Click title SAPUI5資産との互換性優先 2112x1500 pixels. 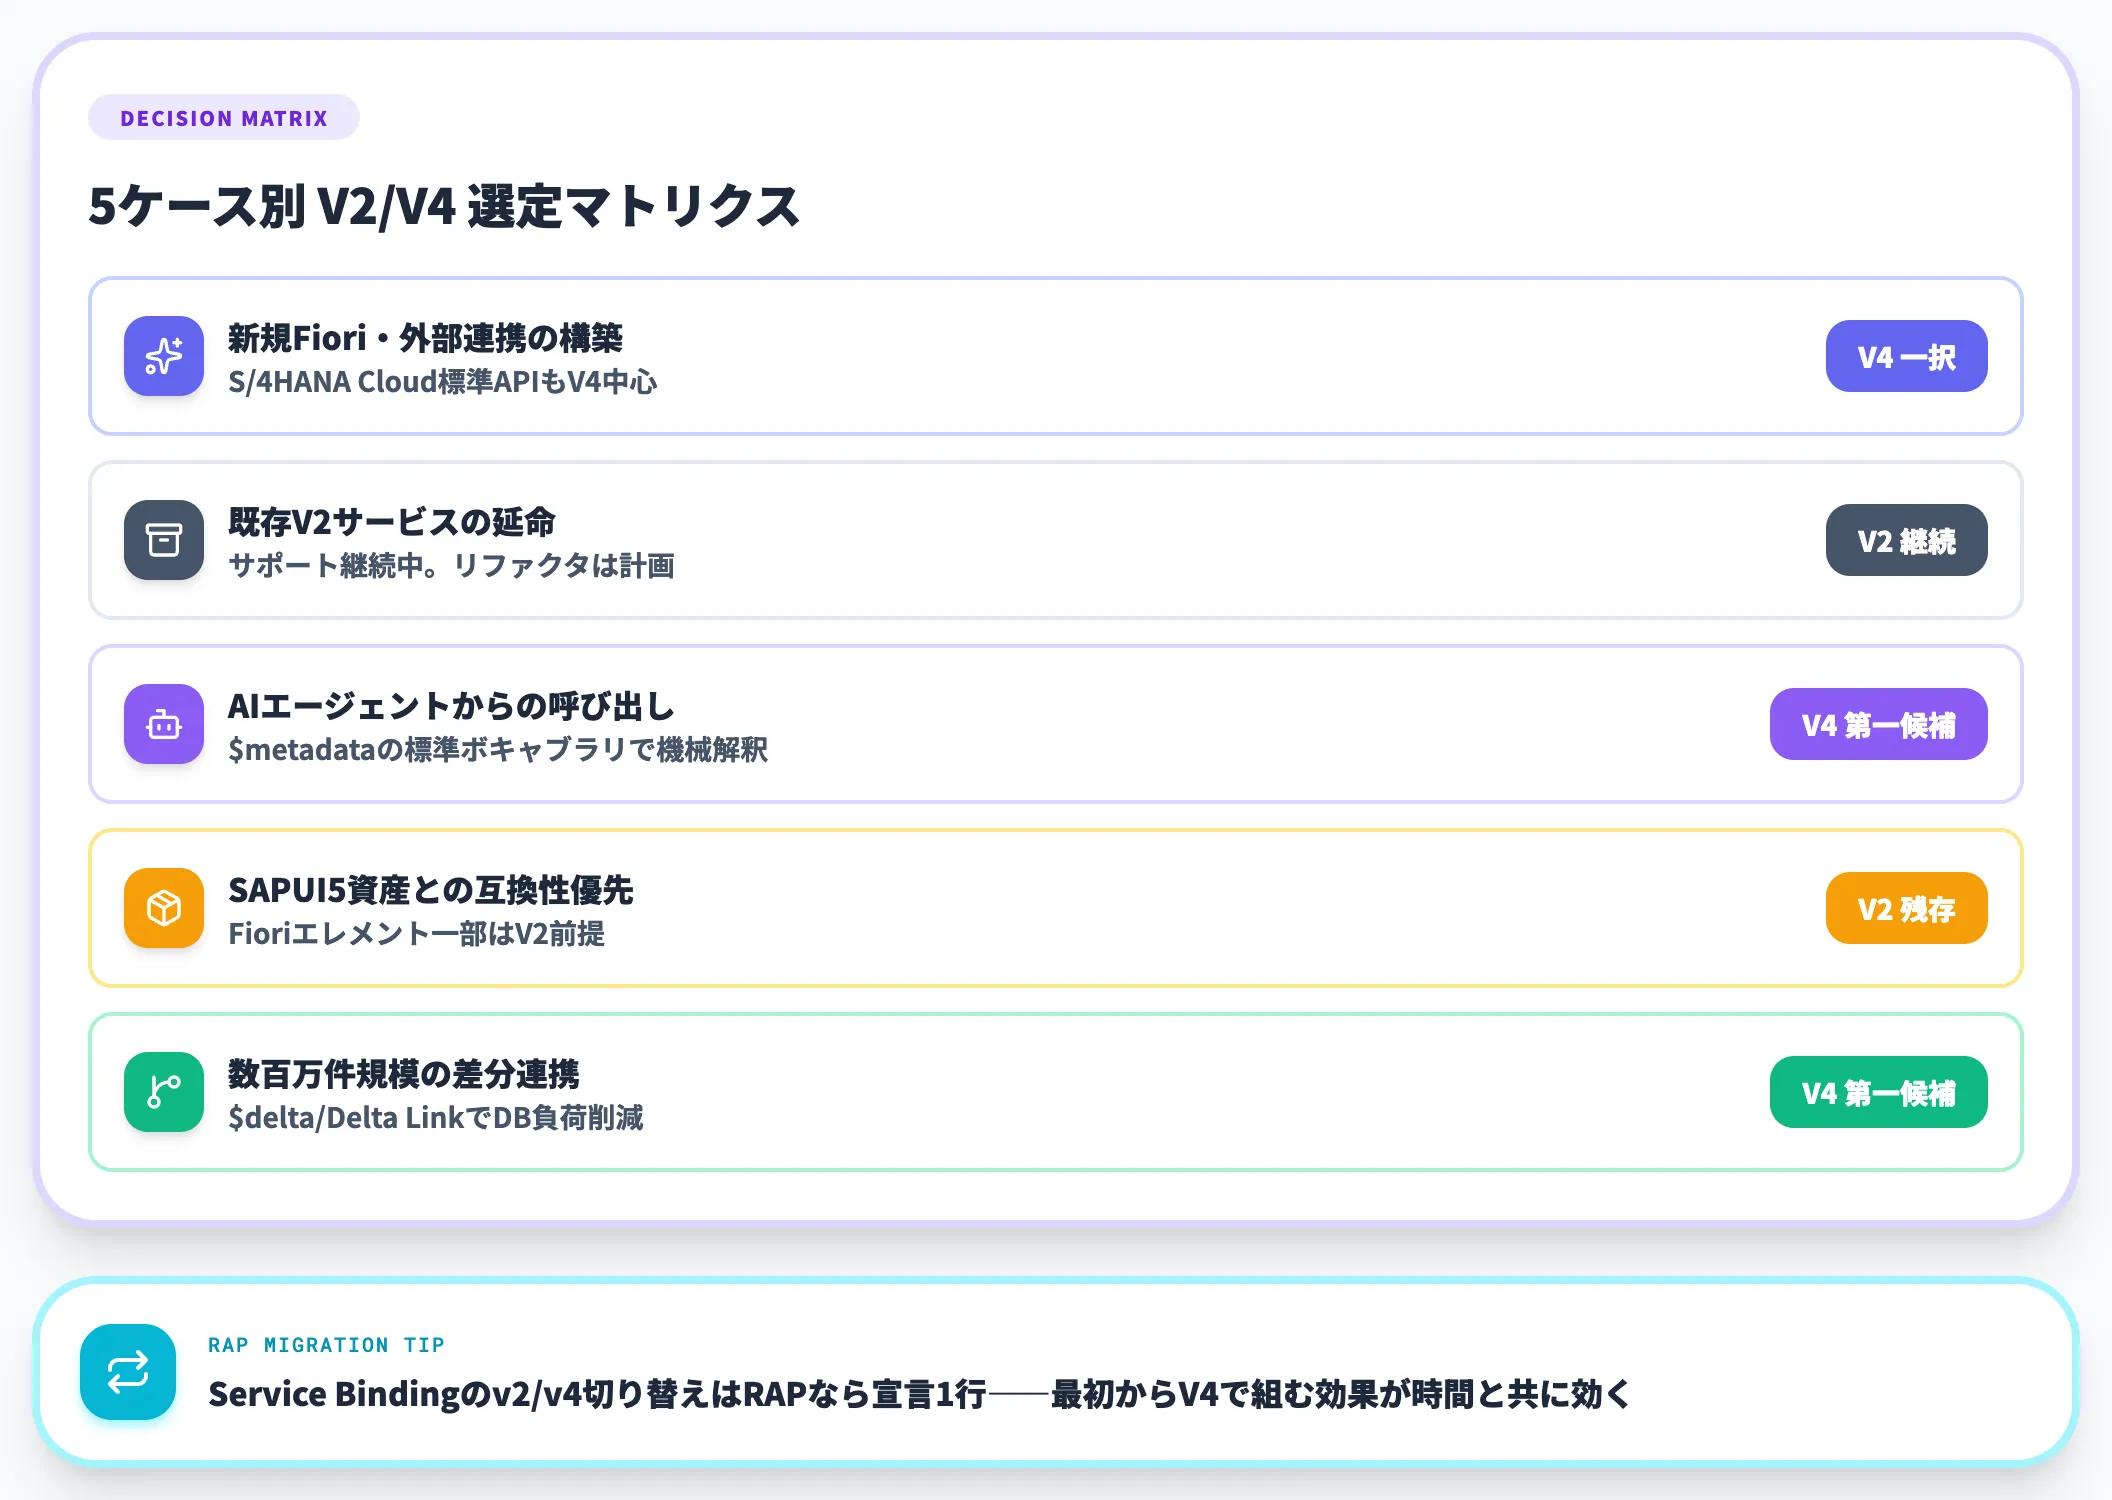431,890
